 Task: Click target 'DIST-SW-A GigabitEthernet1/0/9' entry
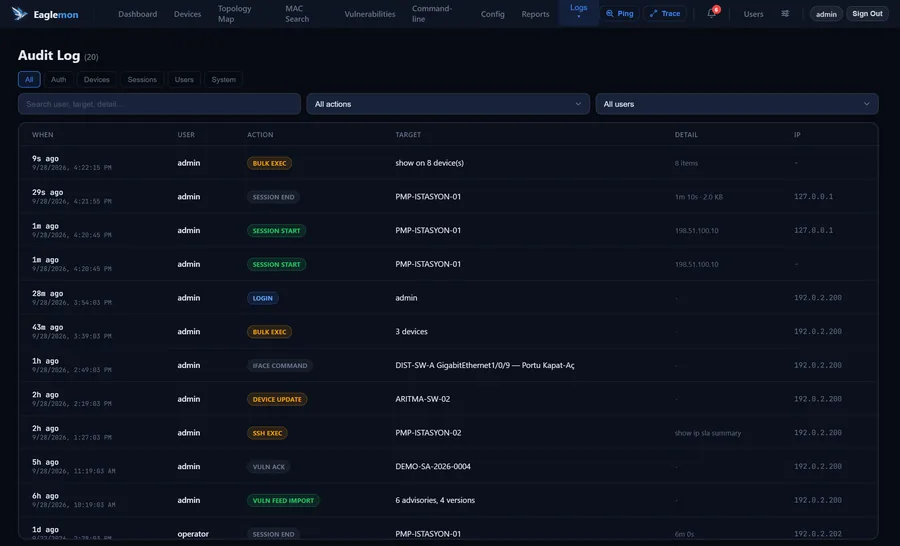click(484, 366)
